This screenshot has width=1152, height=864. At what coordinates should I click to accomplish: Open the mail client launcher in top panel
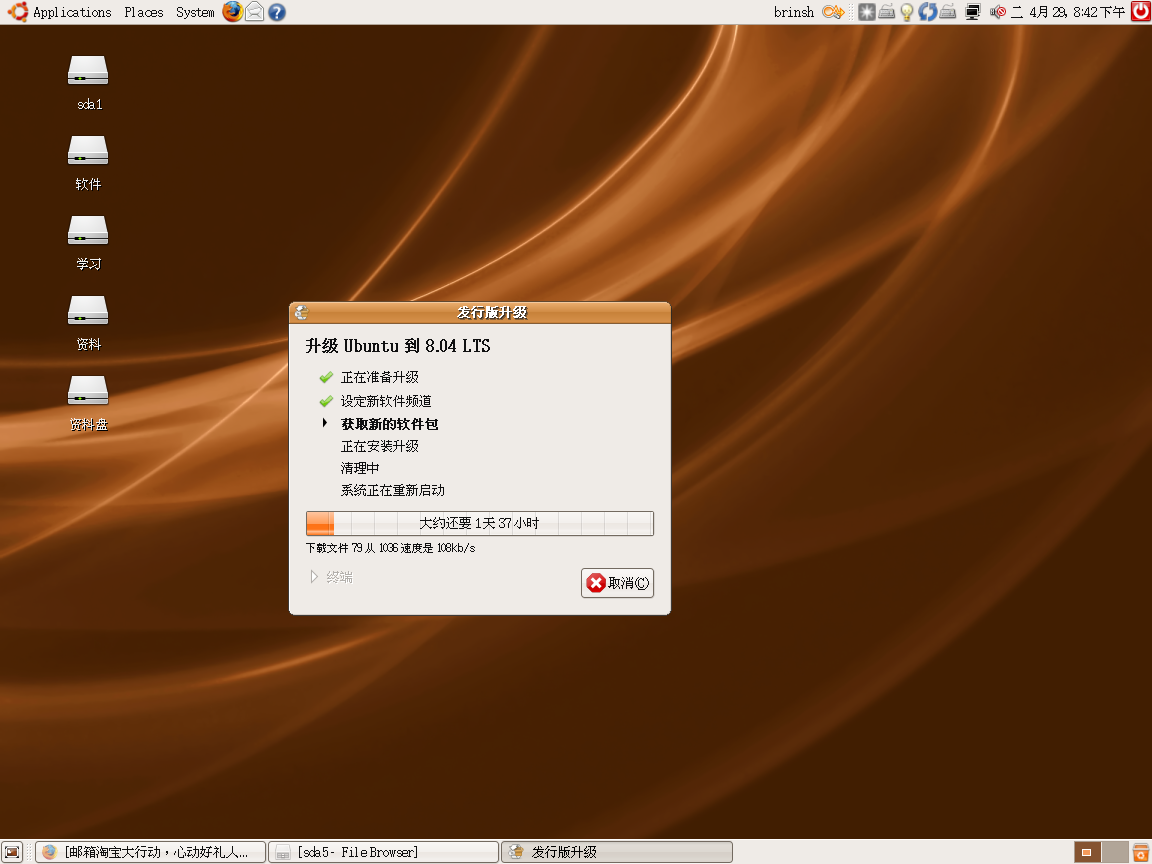[254, 12]
